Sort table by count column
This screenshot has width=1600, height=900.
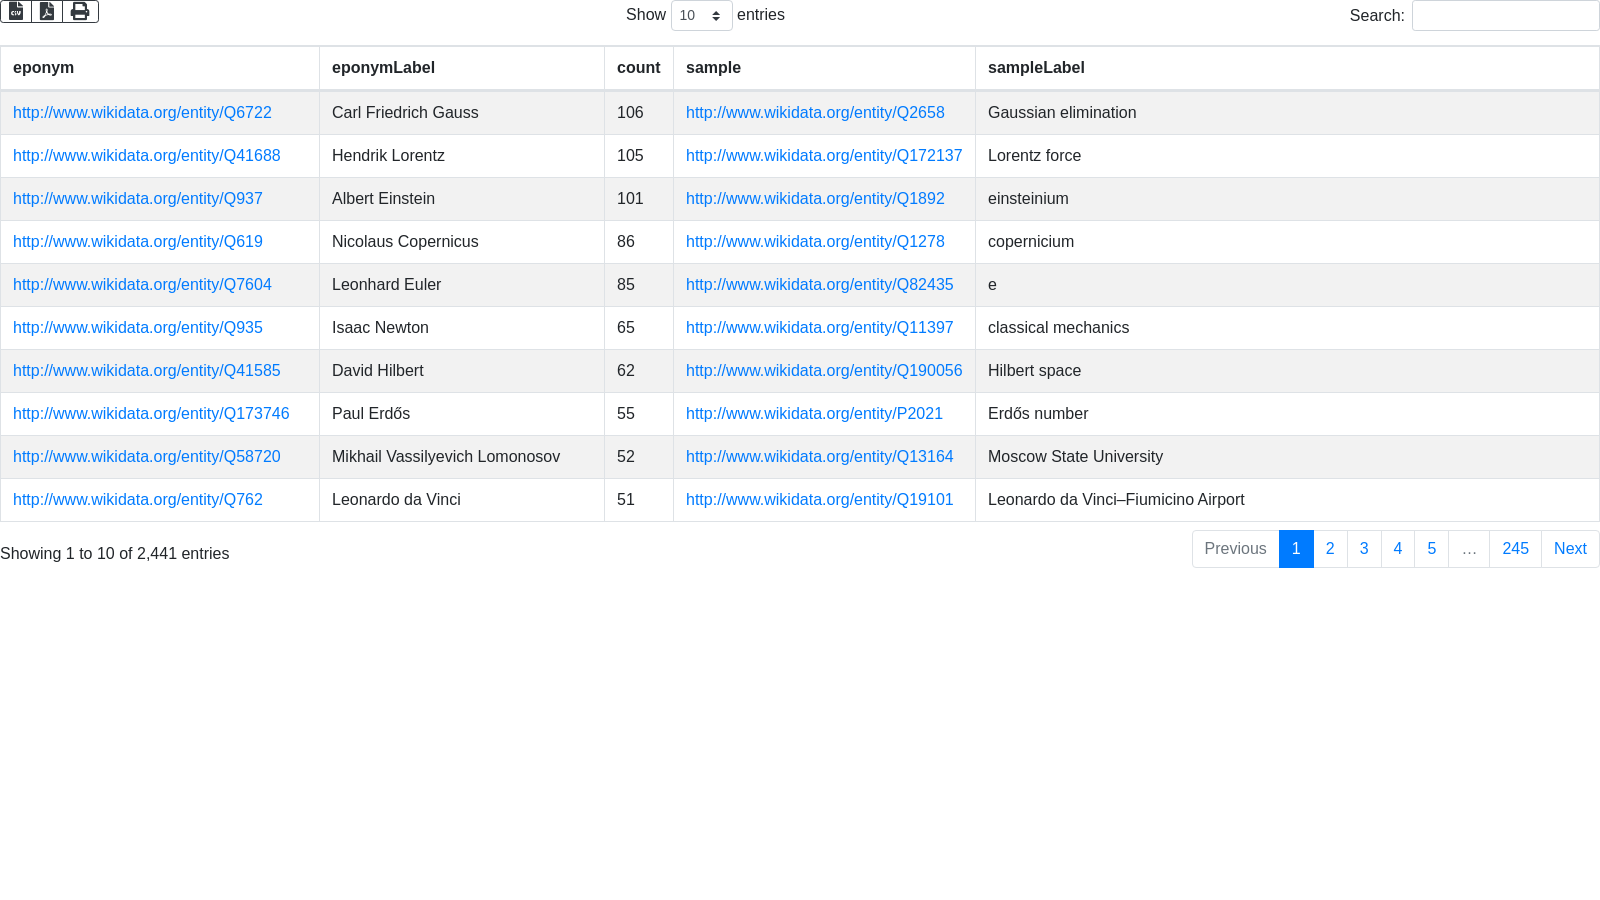[x=638, y=68]
